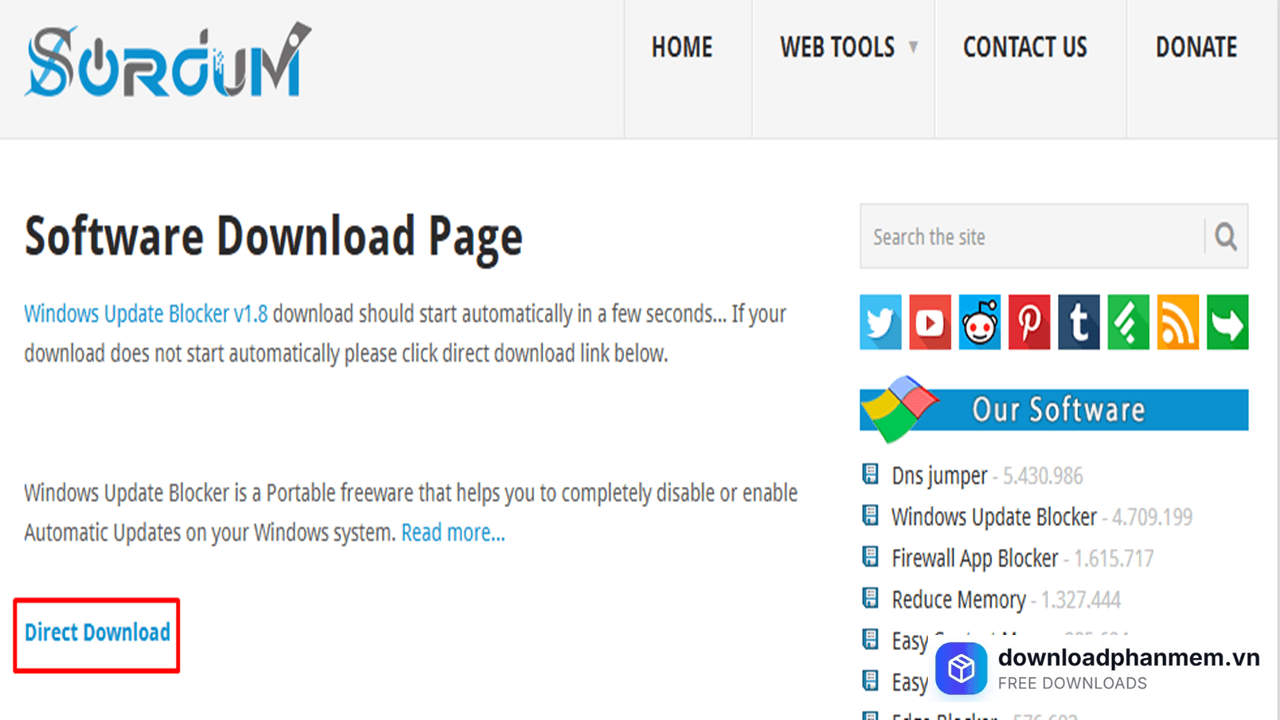
Task: Go to the Home menu item
Action: 682,47
